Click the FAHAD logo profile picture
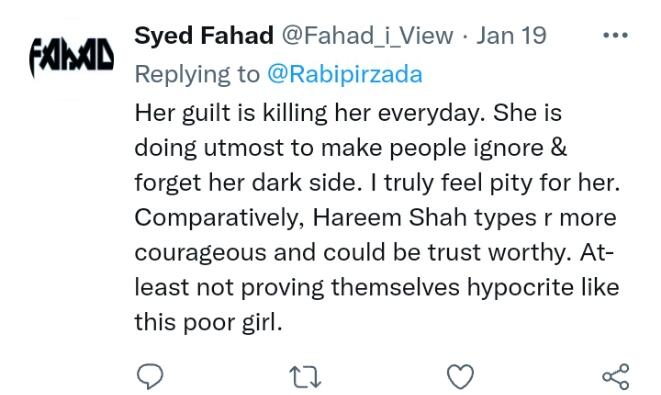The height and width of the screenshot is (395, 661). (72, 58)
